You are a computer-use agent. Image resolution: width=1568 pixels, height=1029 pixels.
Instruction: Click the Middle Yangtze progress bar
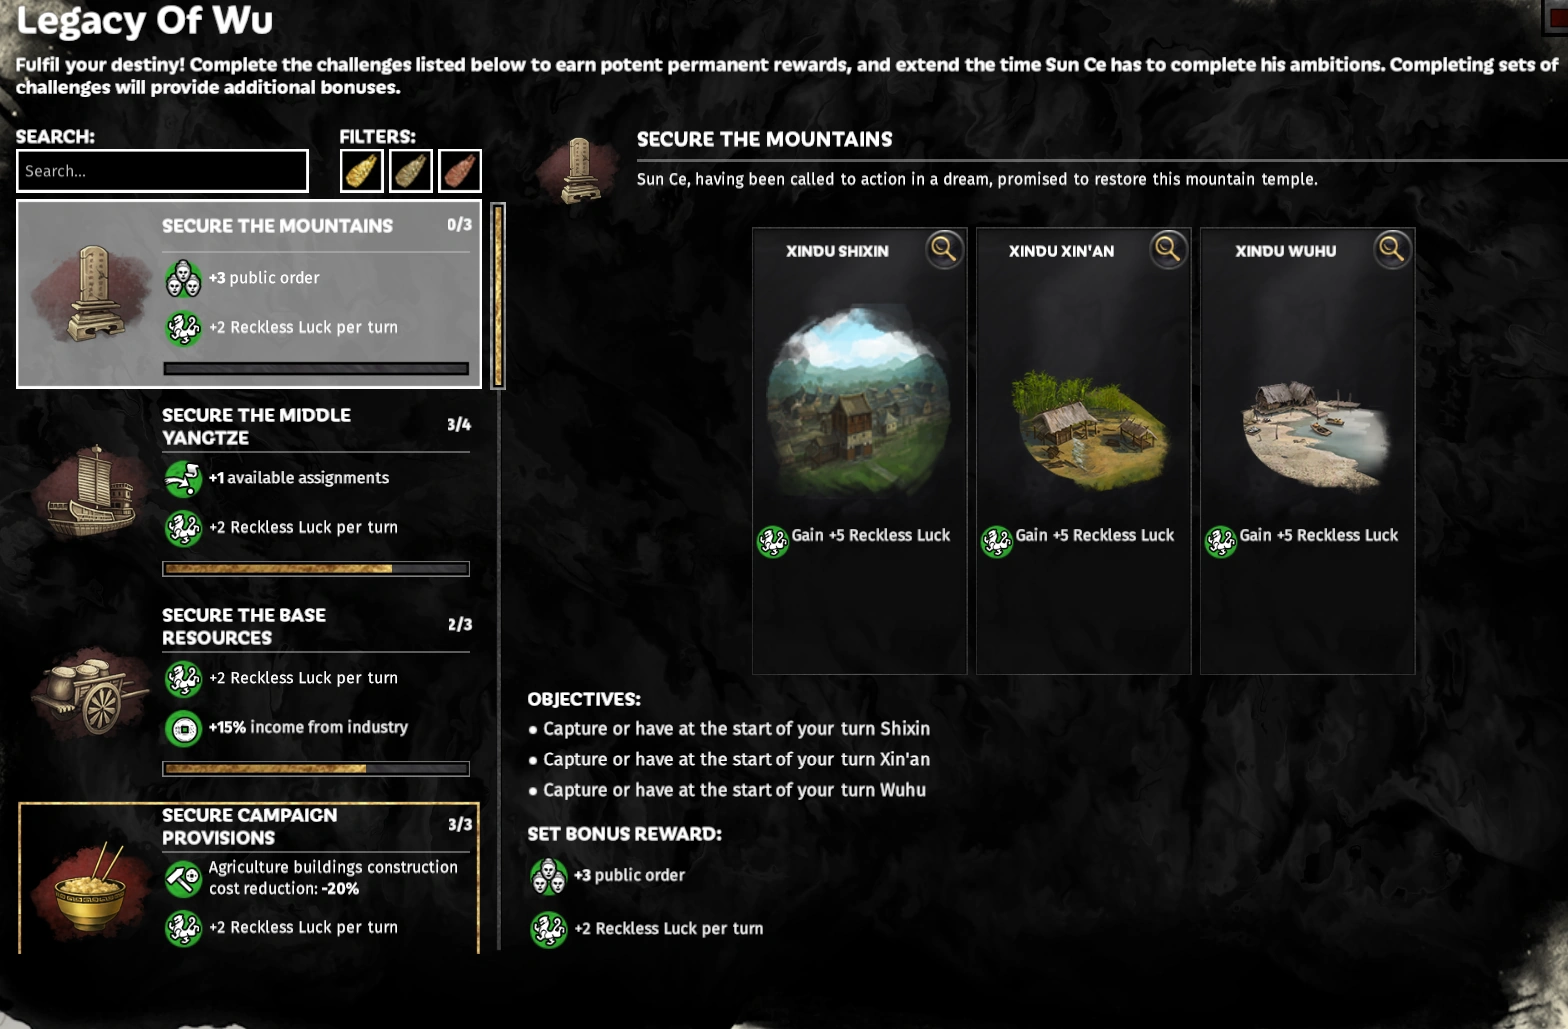click(316, 568)
